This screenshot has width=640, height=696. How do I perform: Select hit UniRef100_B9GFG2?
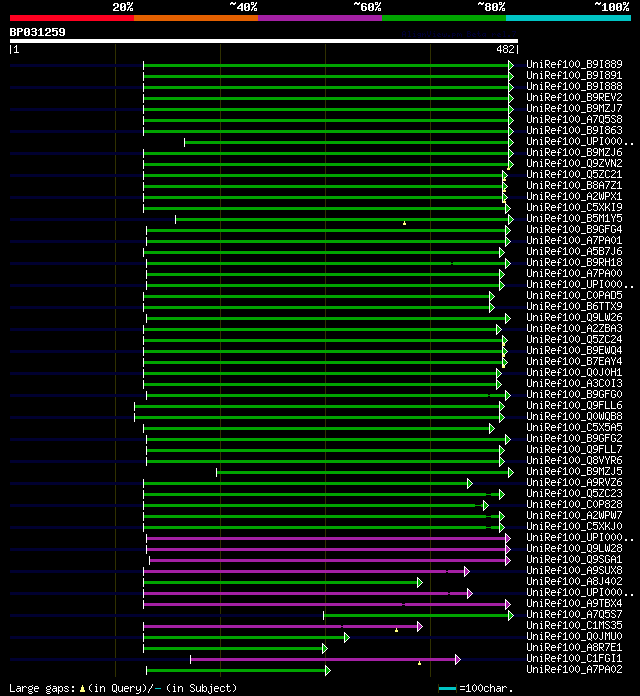[x=574, y=438]
